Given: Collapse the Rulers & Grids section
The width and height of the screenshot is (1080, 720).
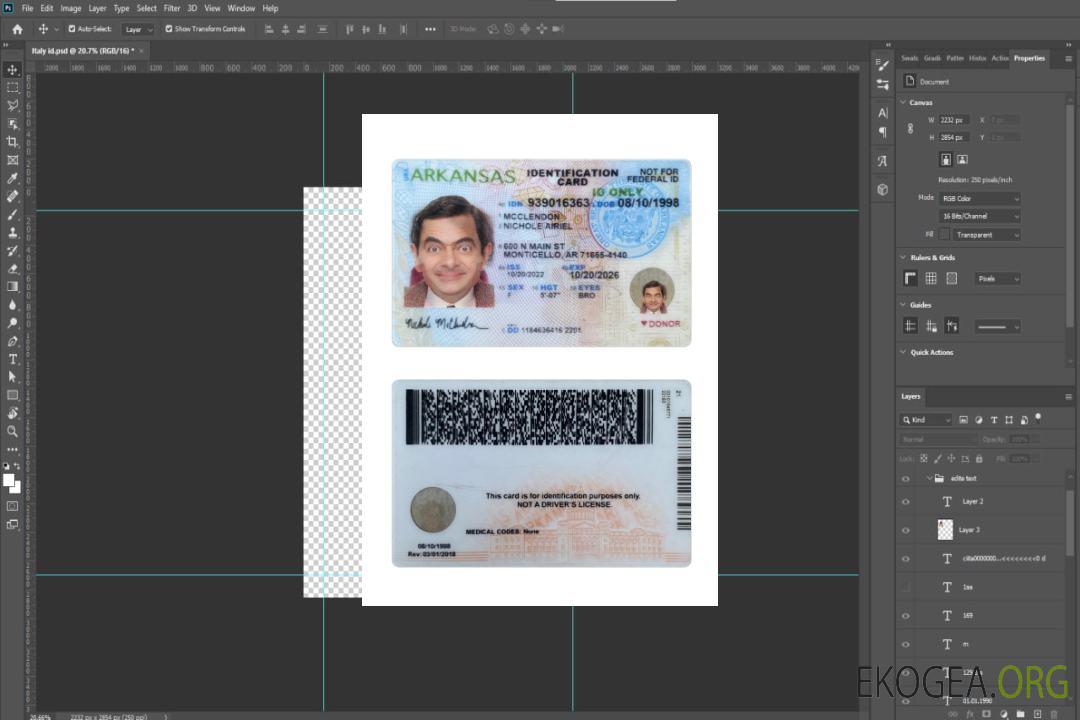Looking at the screenshot, I should [x=904, y=258].
